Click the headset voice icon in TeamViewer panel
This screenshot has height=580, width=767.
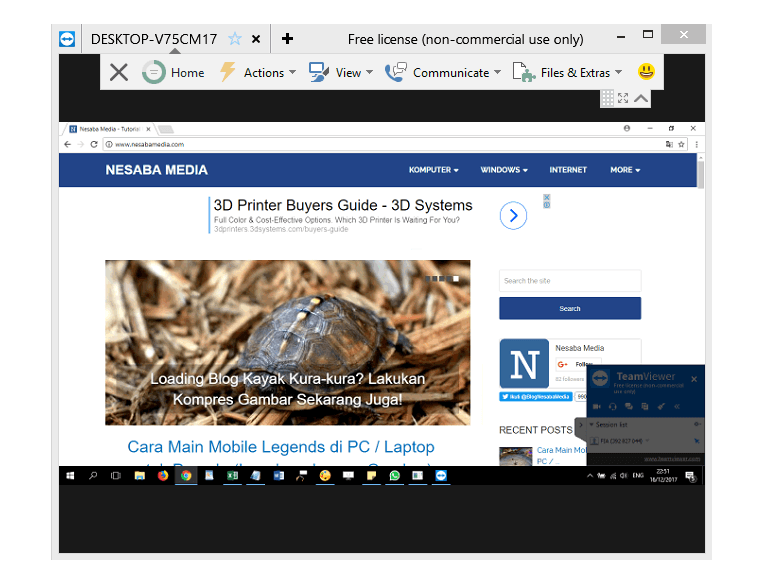point(613,406)
